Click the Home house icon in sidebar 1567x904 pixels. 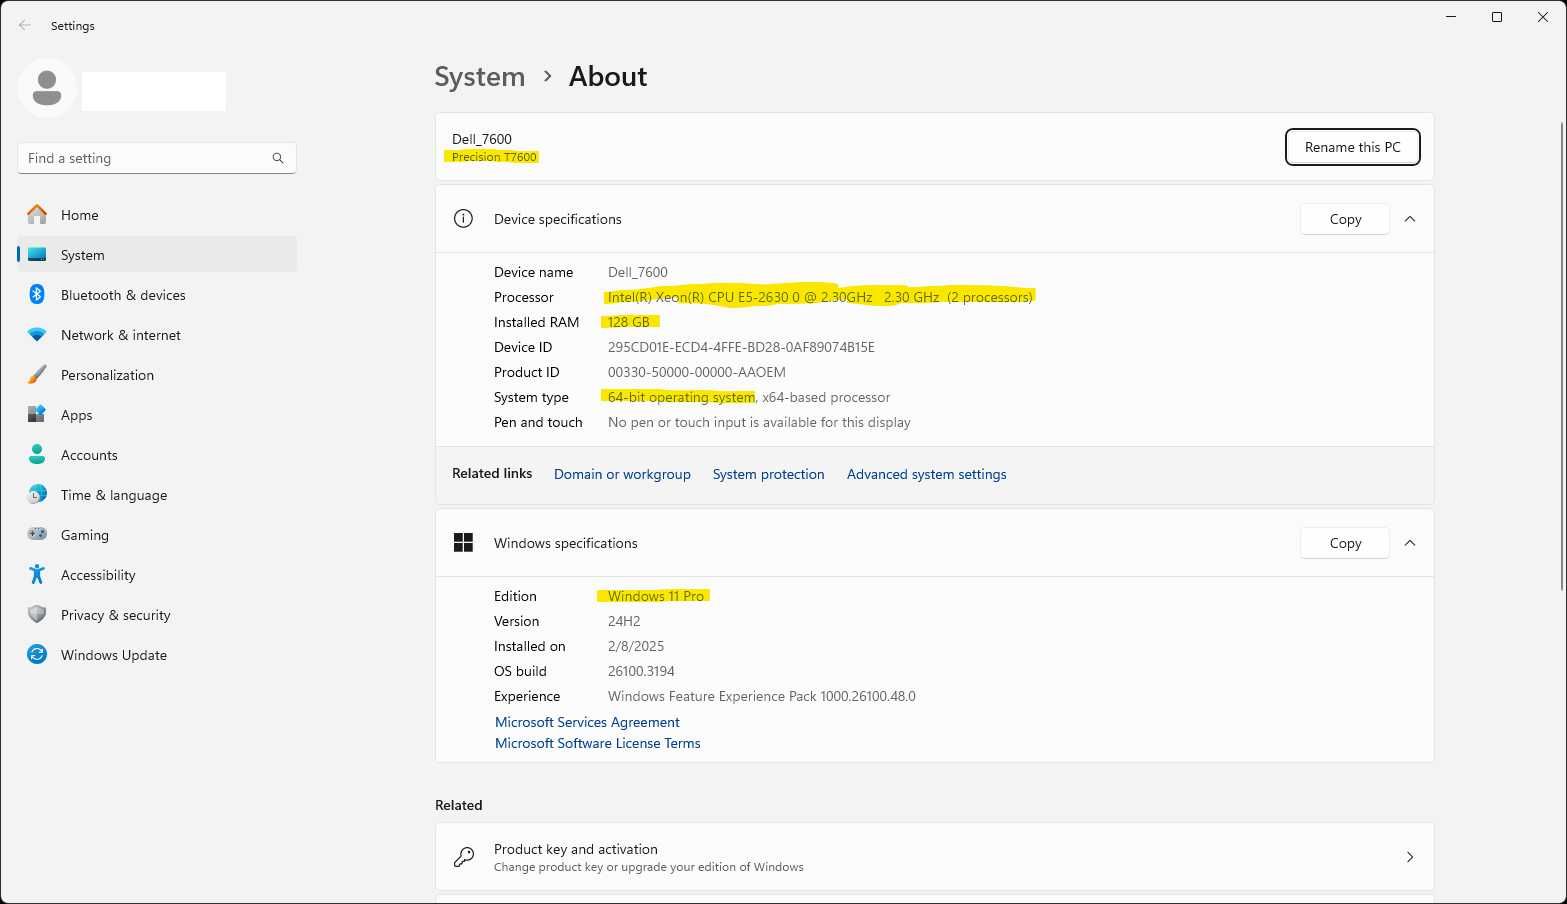pyautogui.click(x=37, y=214)
